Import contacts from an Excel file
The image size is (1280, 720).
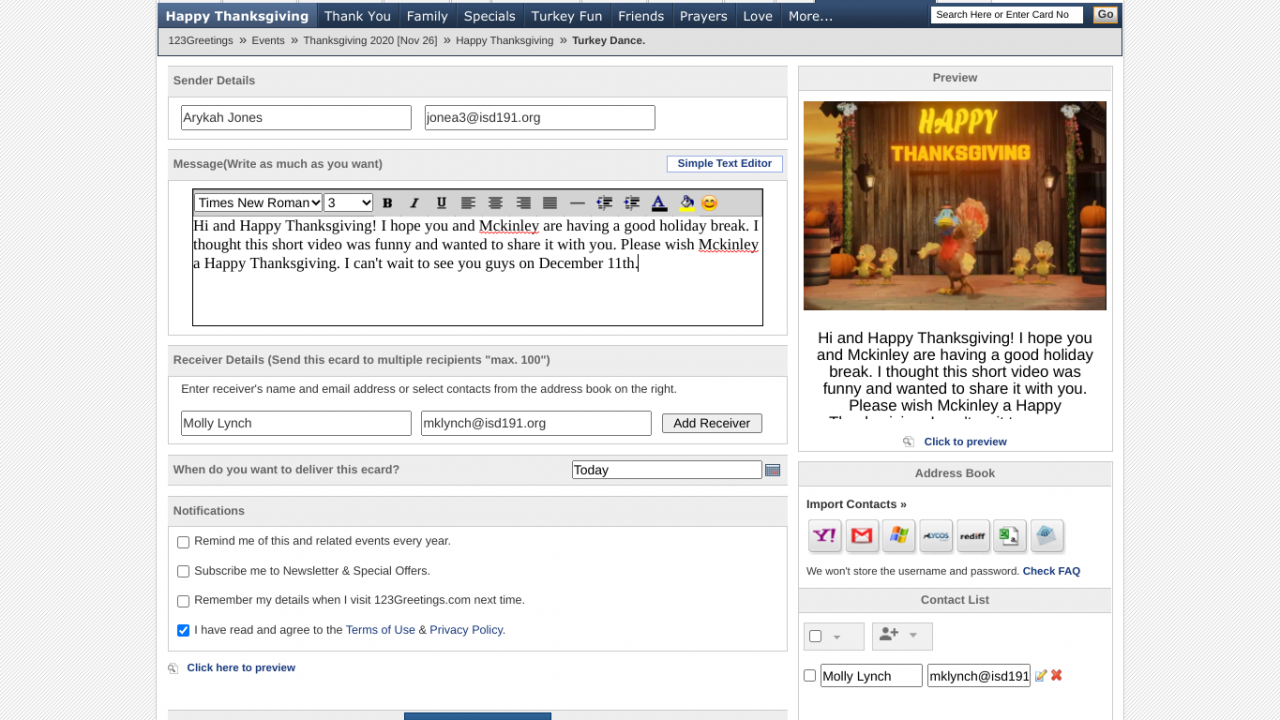tap(1010, 536)
